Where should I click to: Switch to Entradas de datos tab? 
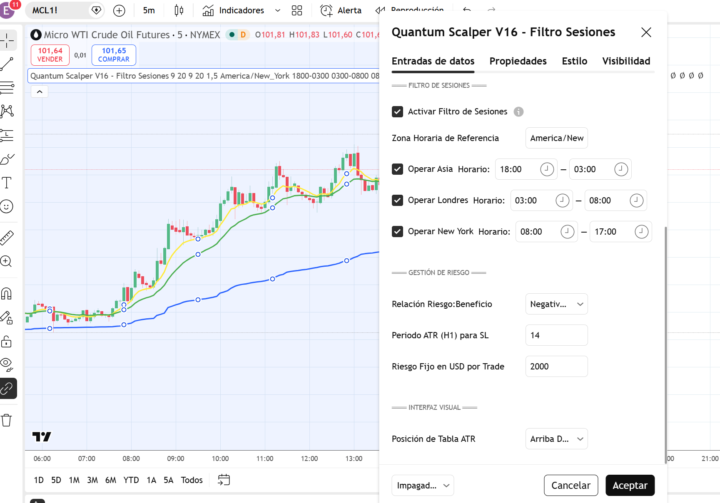tap(433, 61)
